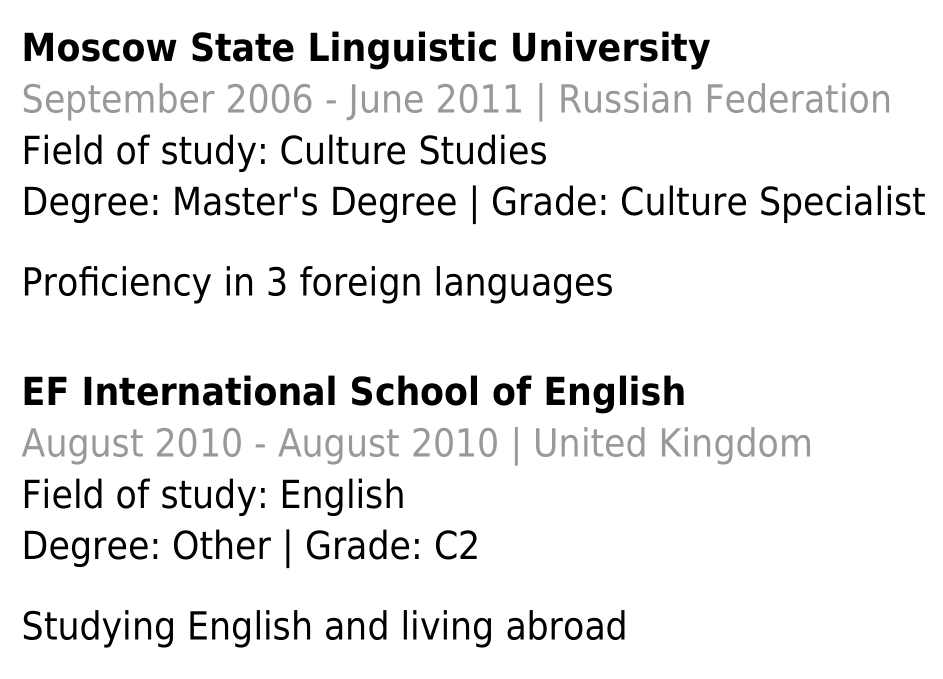Click the United Kingdom location text
Image resolution: width=943 pixels, height=679 pixels.
point(673,444)
